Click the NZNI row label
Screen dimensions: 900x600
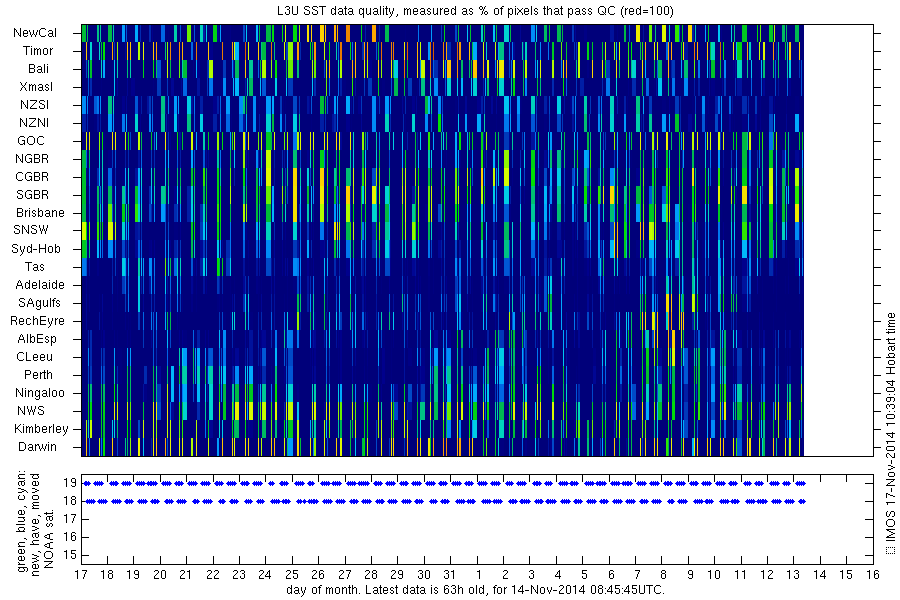[x=34, y=123]
